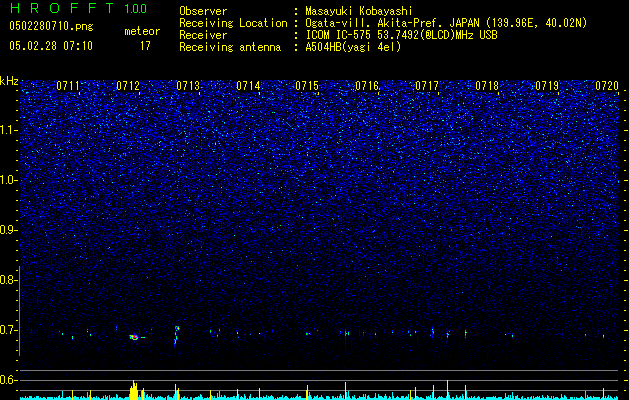Click the receiving location Ogata-vill. Akita-Pref. text

point(448,23)
